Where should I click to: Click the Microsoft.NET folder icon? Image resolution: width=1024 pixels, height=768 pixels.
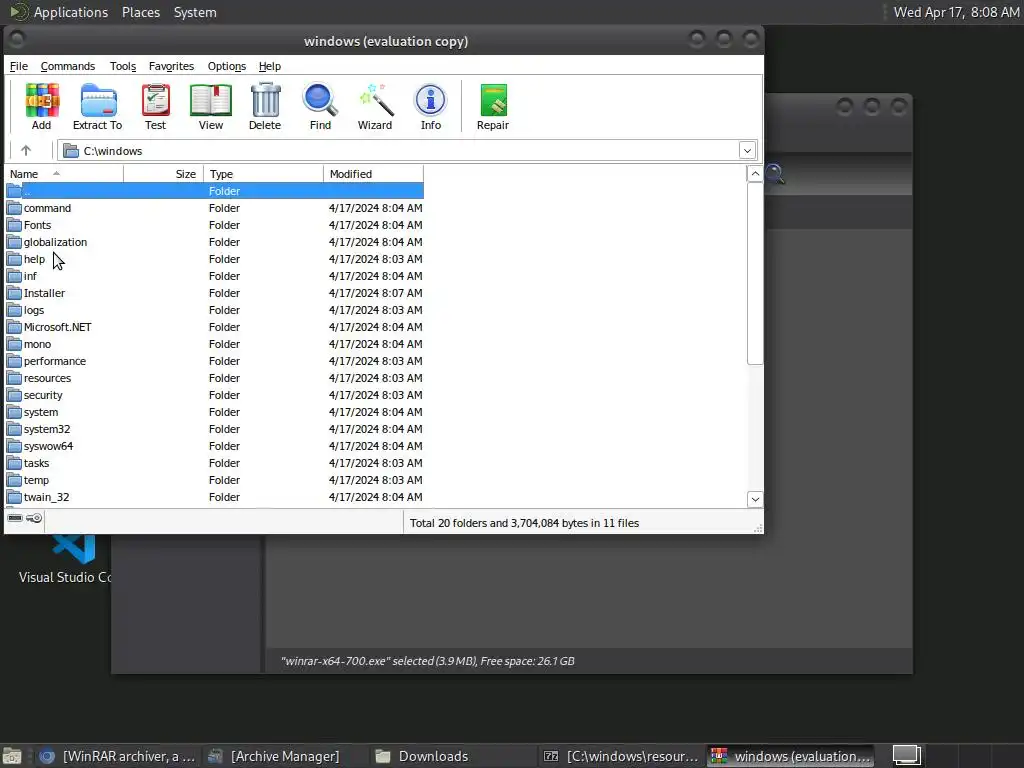(14, 327)
